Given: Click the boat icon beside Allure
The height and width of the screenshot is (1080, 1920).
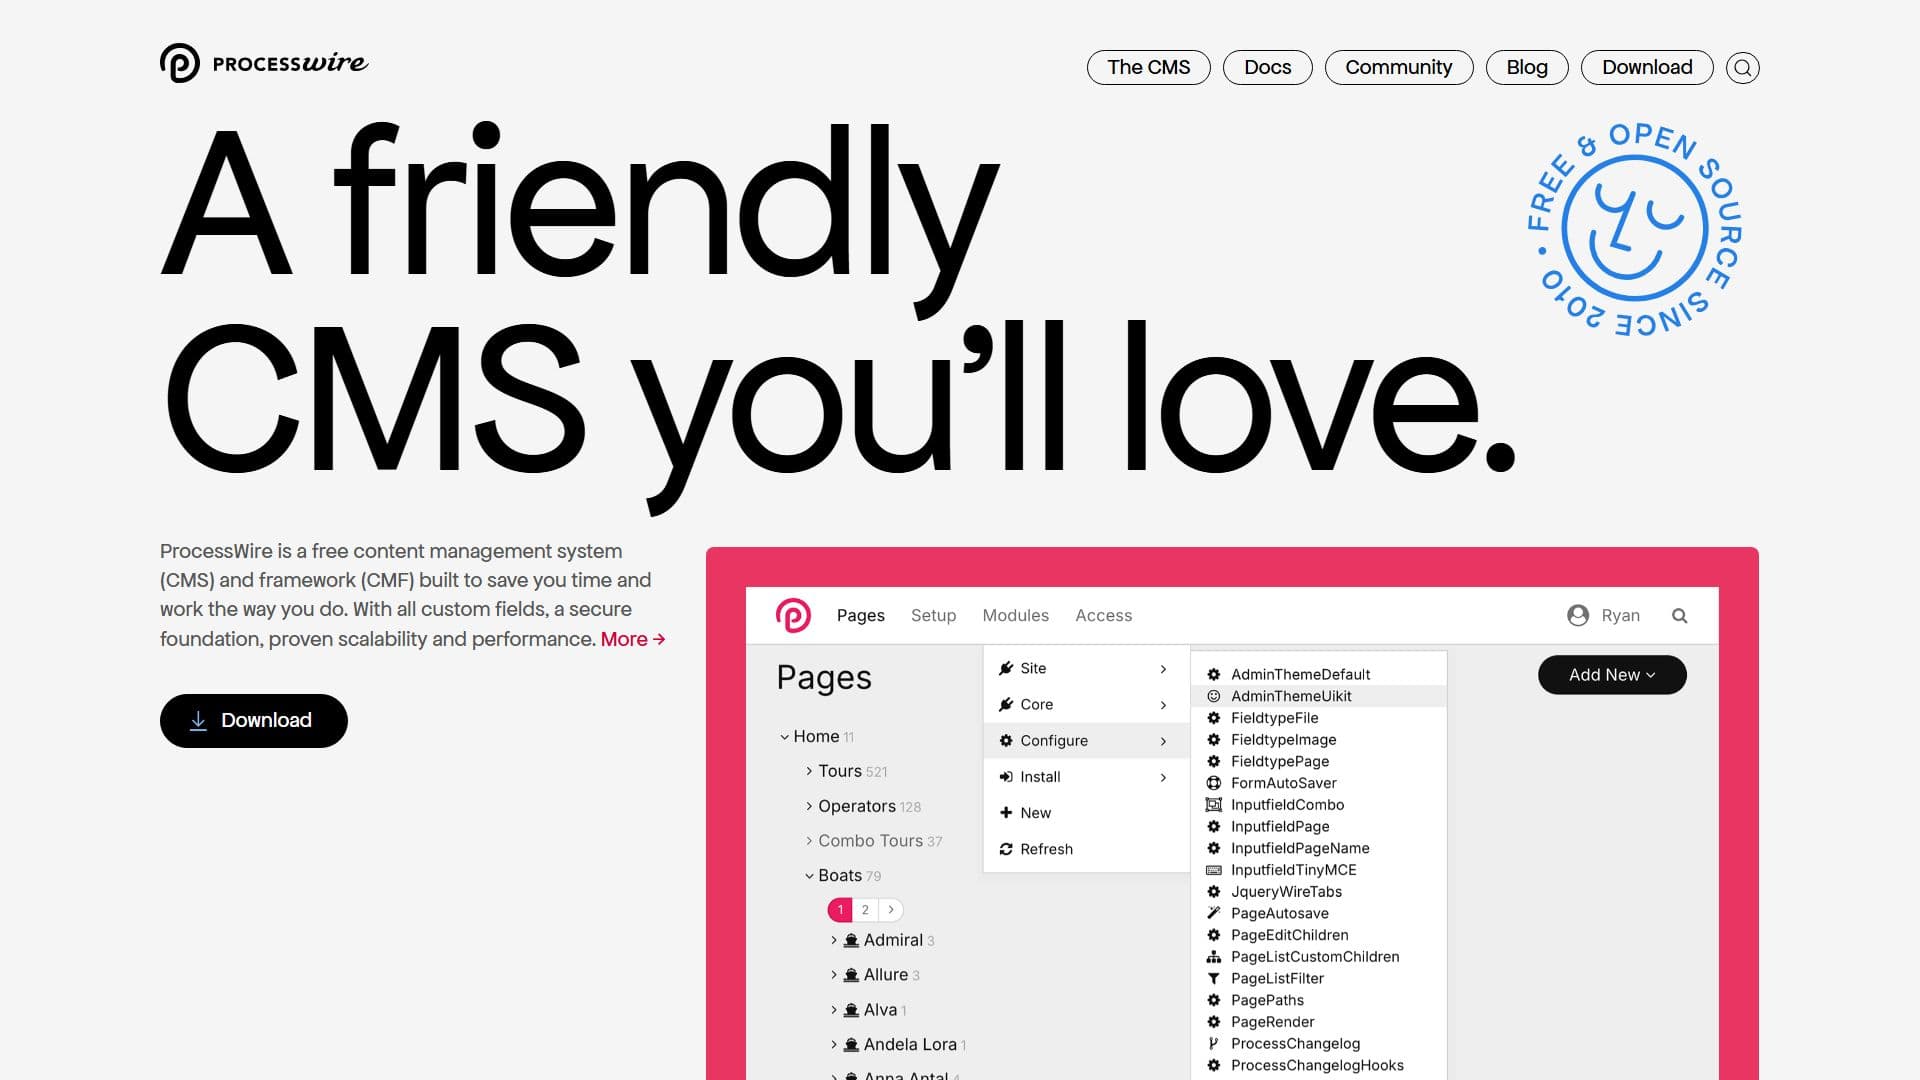Looking at the screenshot, I should (851, 975).
